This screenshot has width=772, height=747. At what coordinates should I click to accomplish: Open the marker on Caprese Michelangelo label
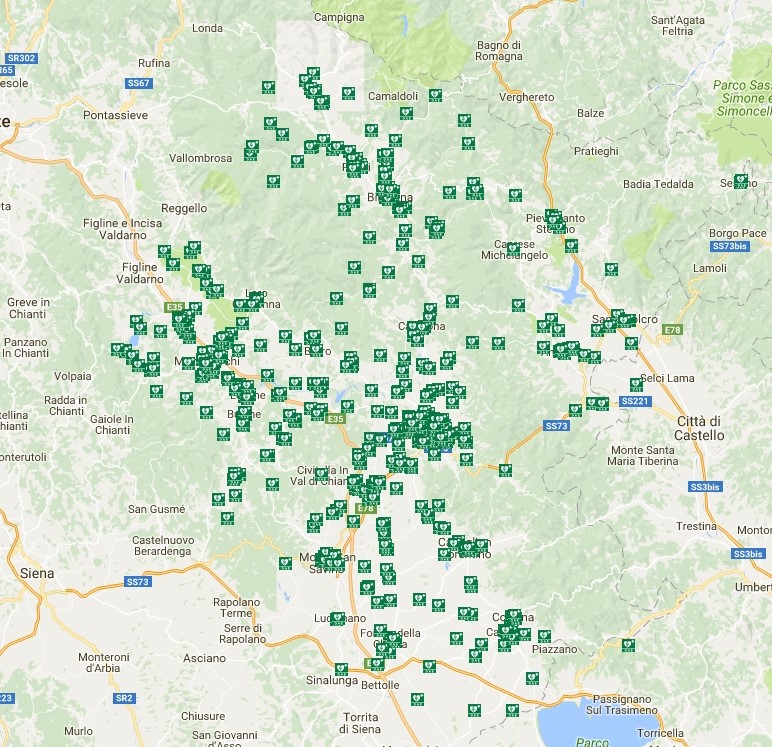(x=514, y=248)
